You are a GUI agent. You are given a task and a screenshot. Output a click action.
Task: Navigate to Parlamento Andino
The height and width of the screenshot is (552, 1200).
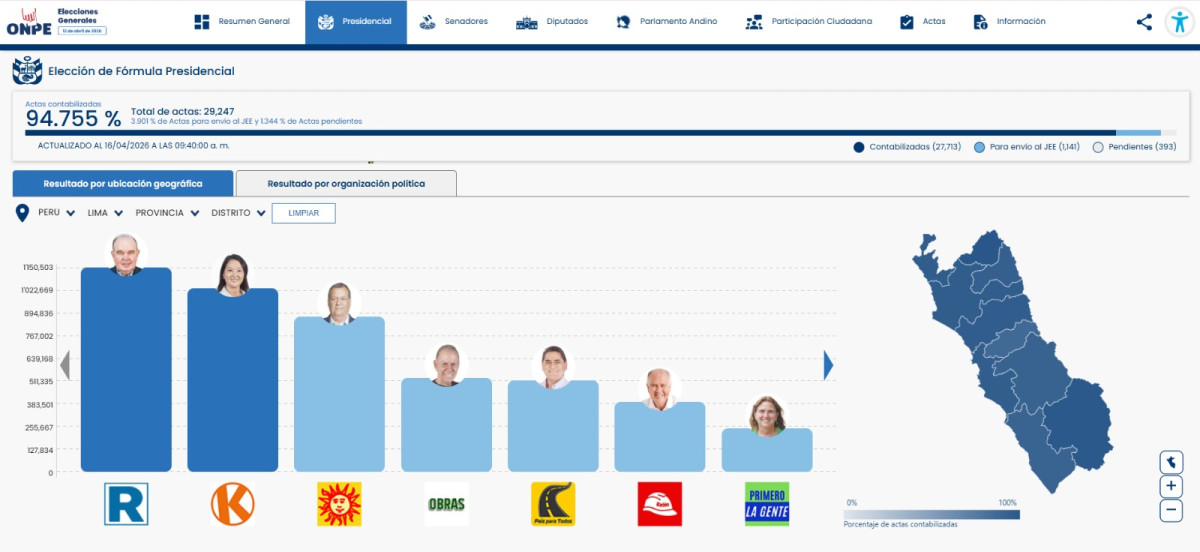[x=667, y=22]
